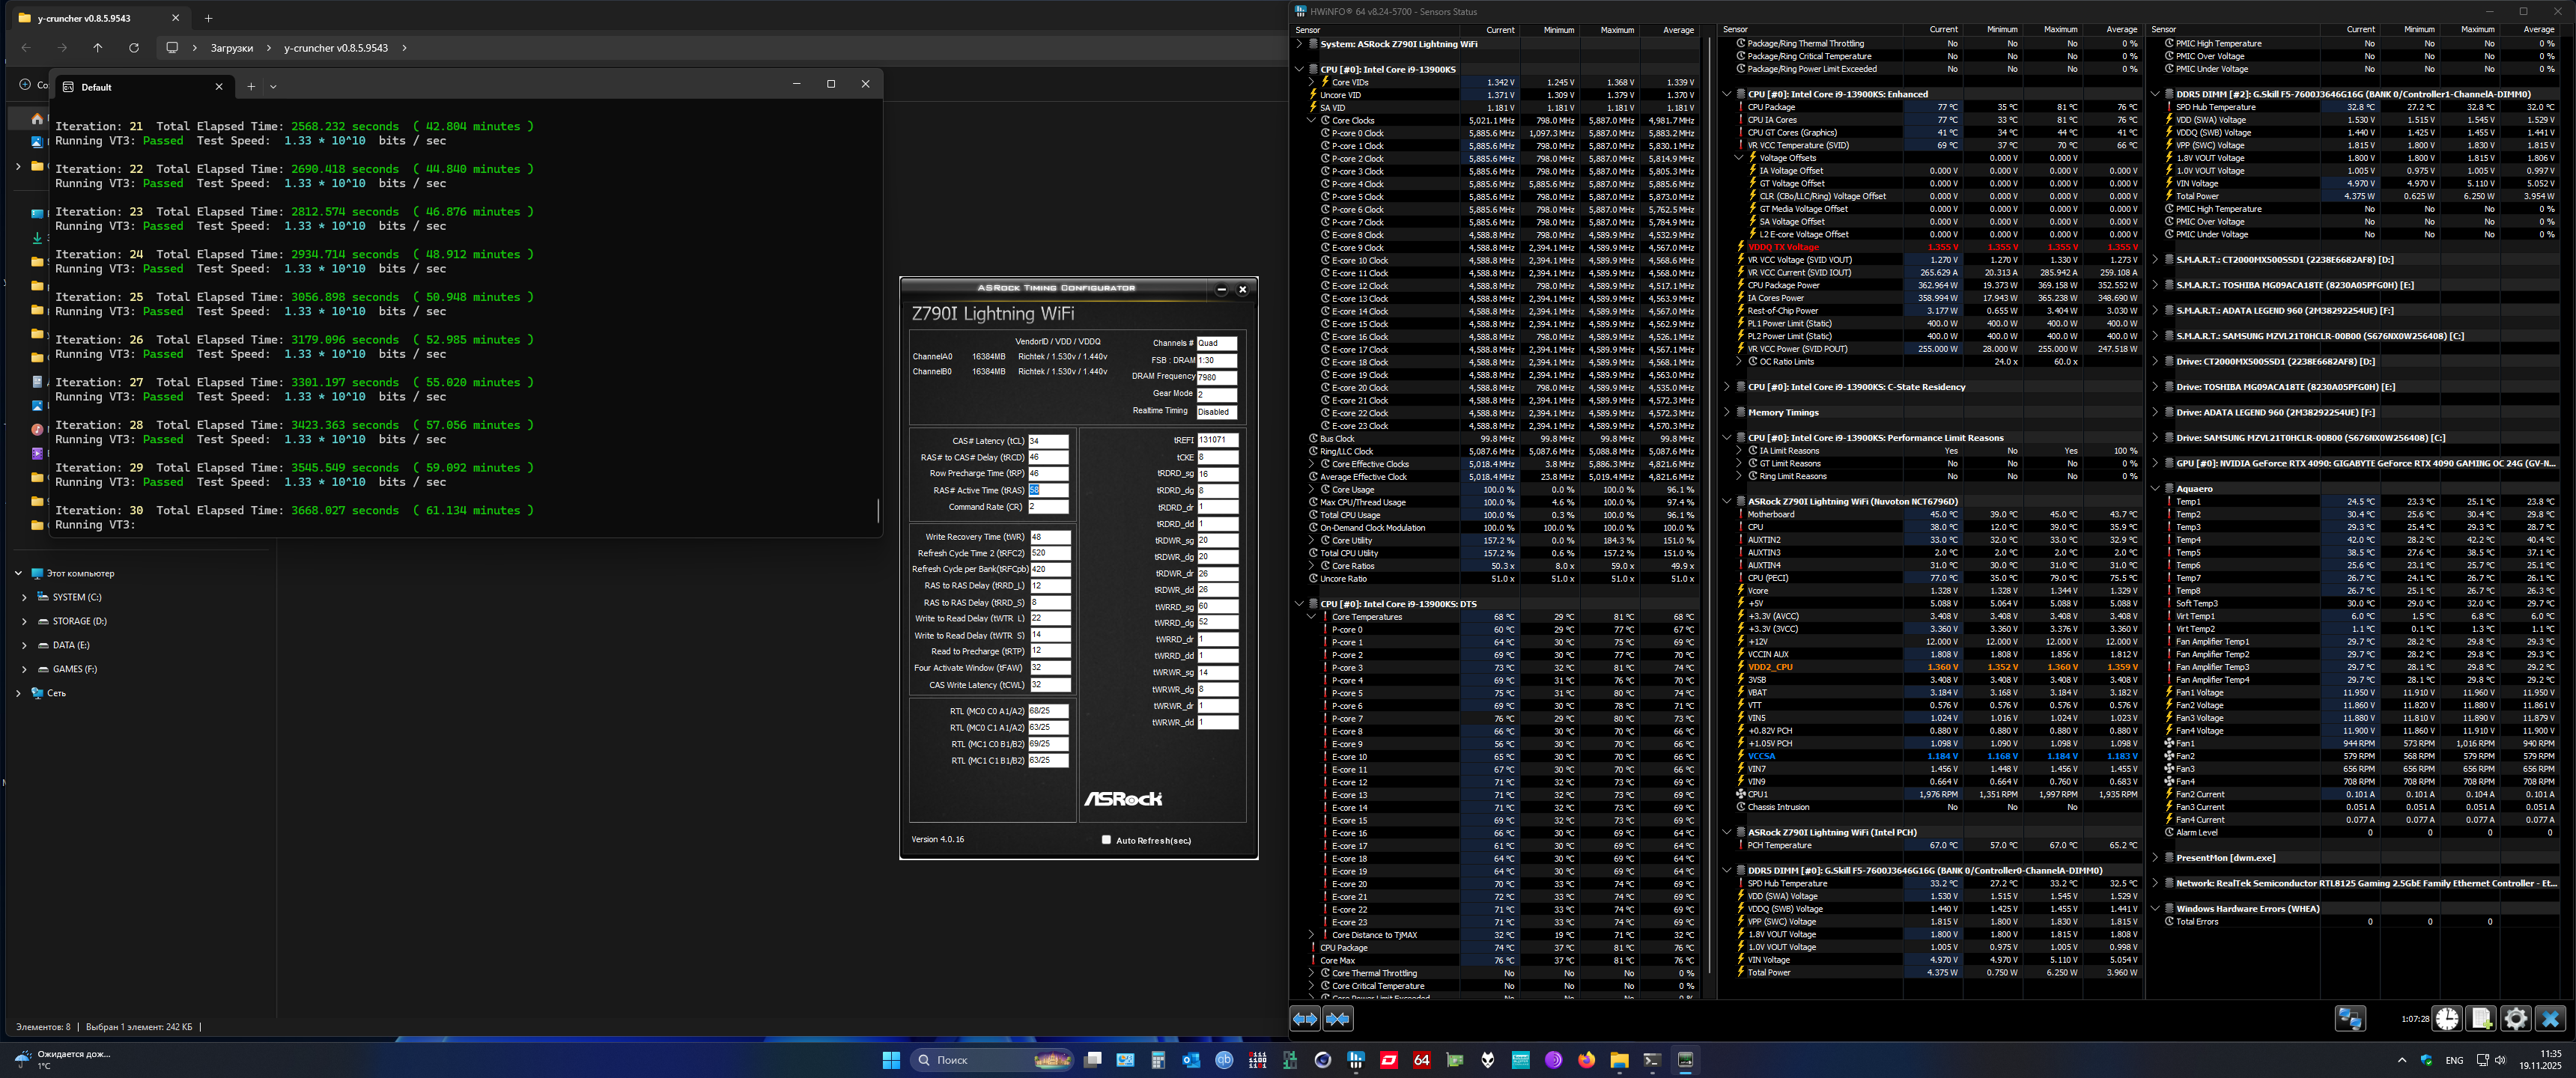Click HWiNFO shrink columns arrows button
This screenshot has width=2576, height=1078.
pyautogui.click(x=1338, y=1019)
